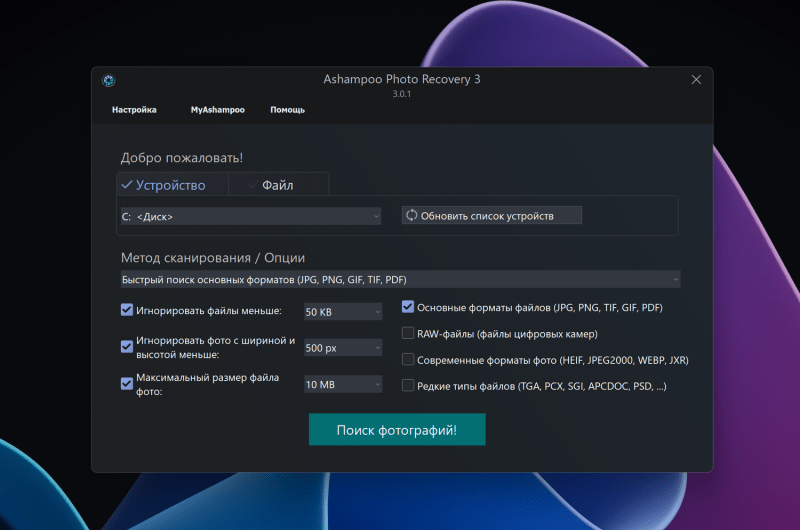
Task: Close the Ashampoo Photo Recovery window
Action: (x=696, y=80)
